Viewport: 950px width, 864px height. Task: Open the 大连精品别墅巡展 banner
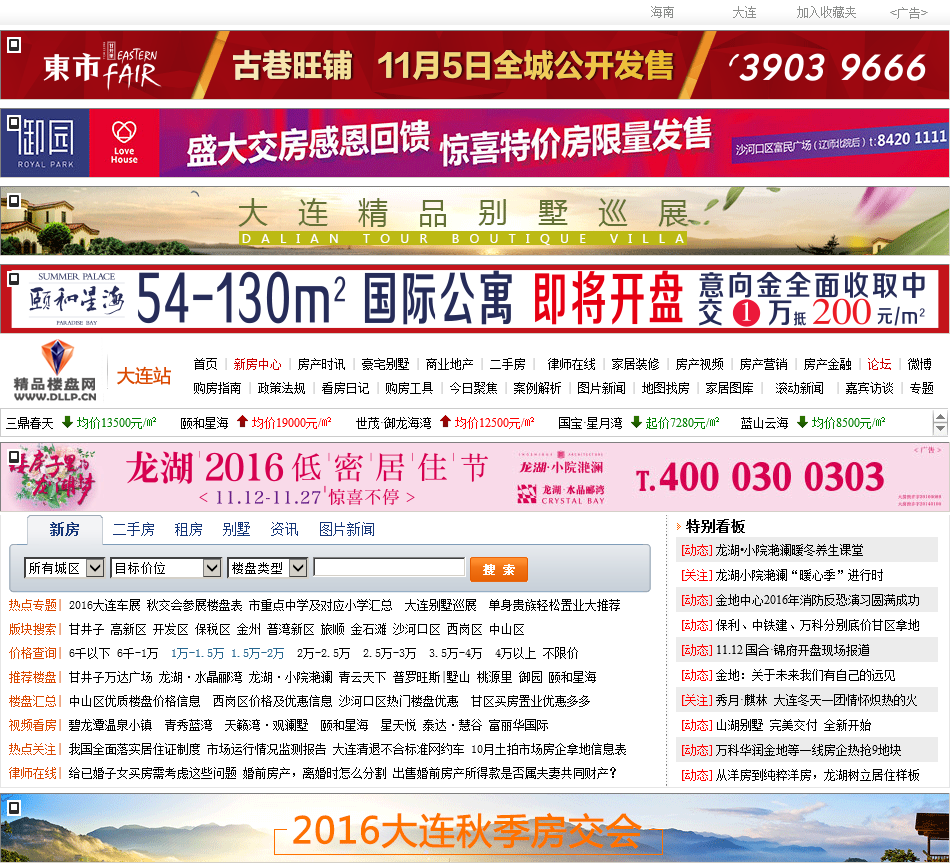coord(475,221)
